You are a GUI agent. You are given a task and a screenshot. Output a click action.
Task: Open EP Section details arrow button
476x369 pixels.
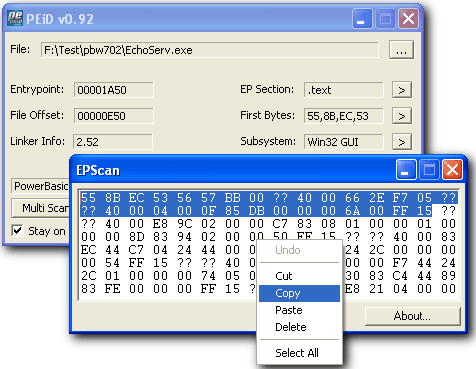click(x=402, y=90)
